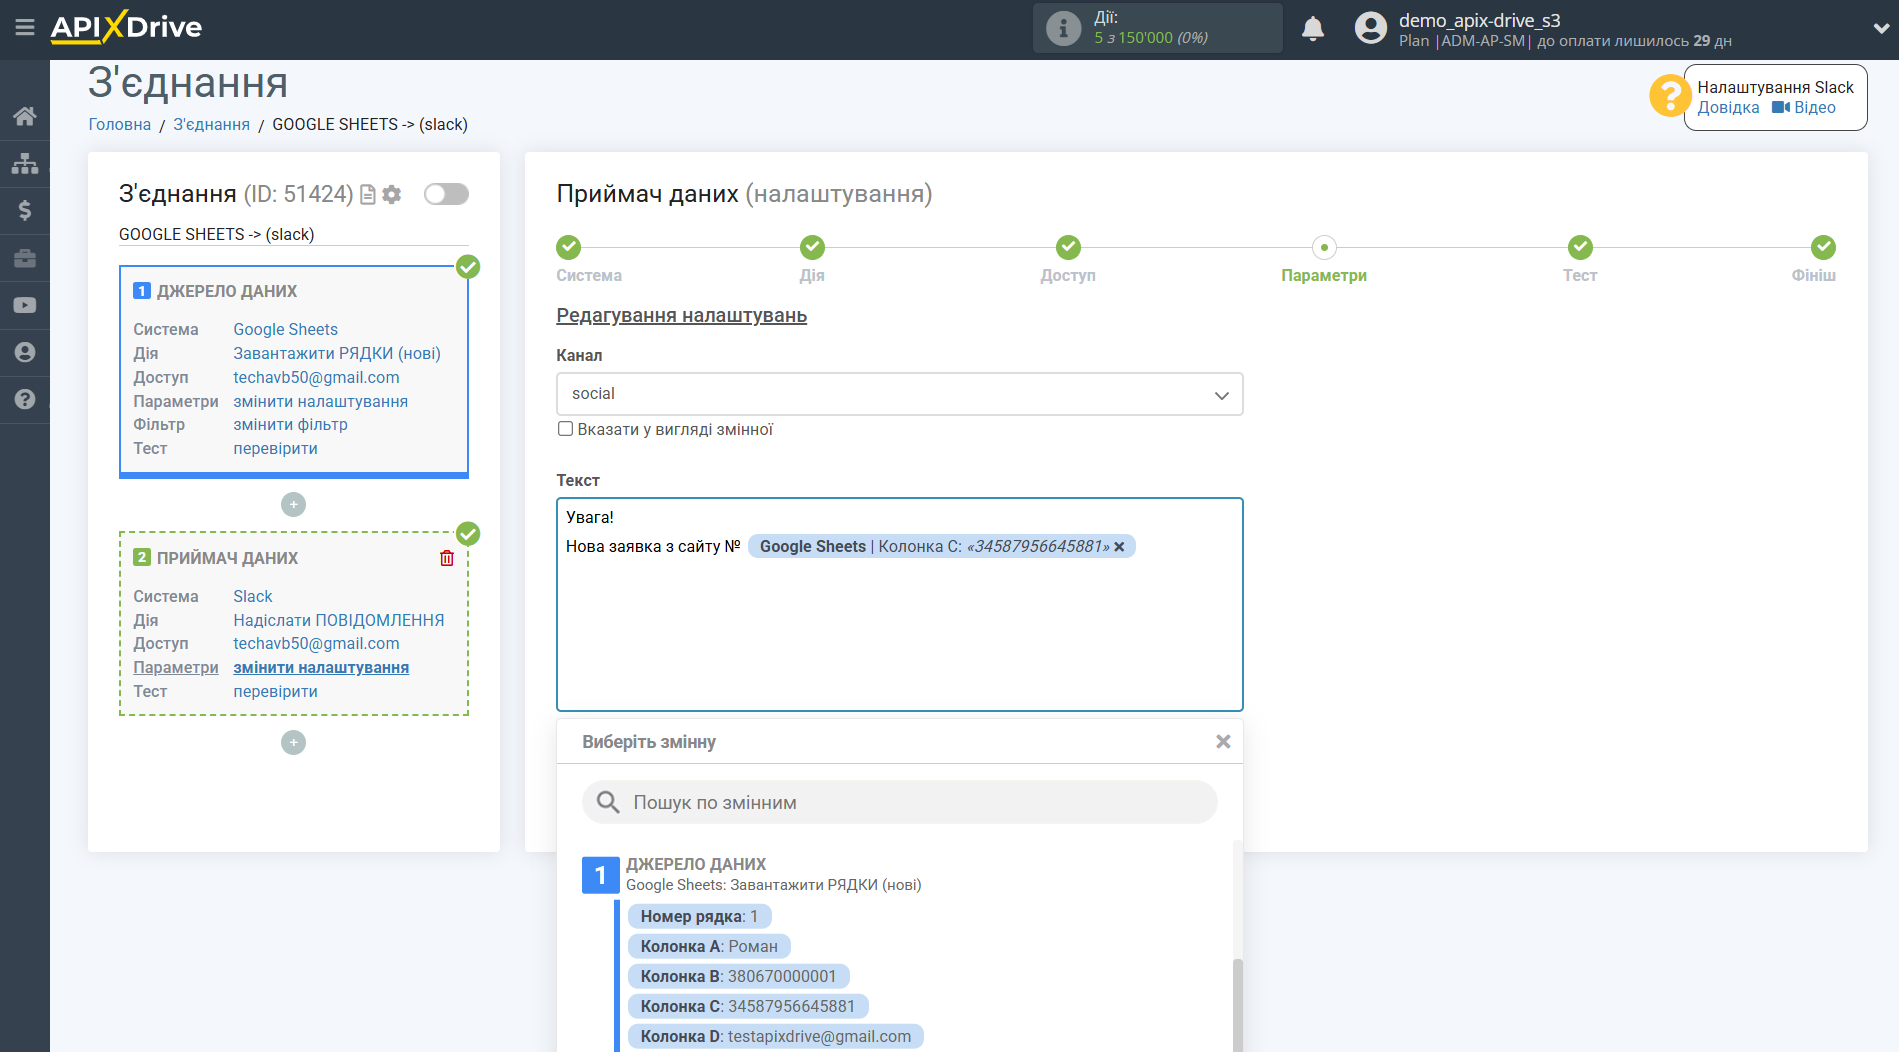
Task: Expand the account dropdown chevron
Action: click(x=1880, y=29)
